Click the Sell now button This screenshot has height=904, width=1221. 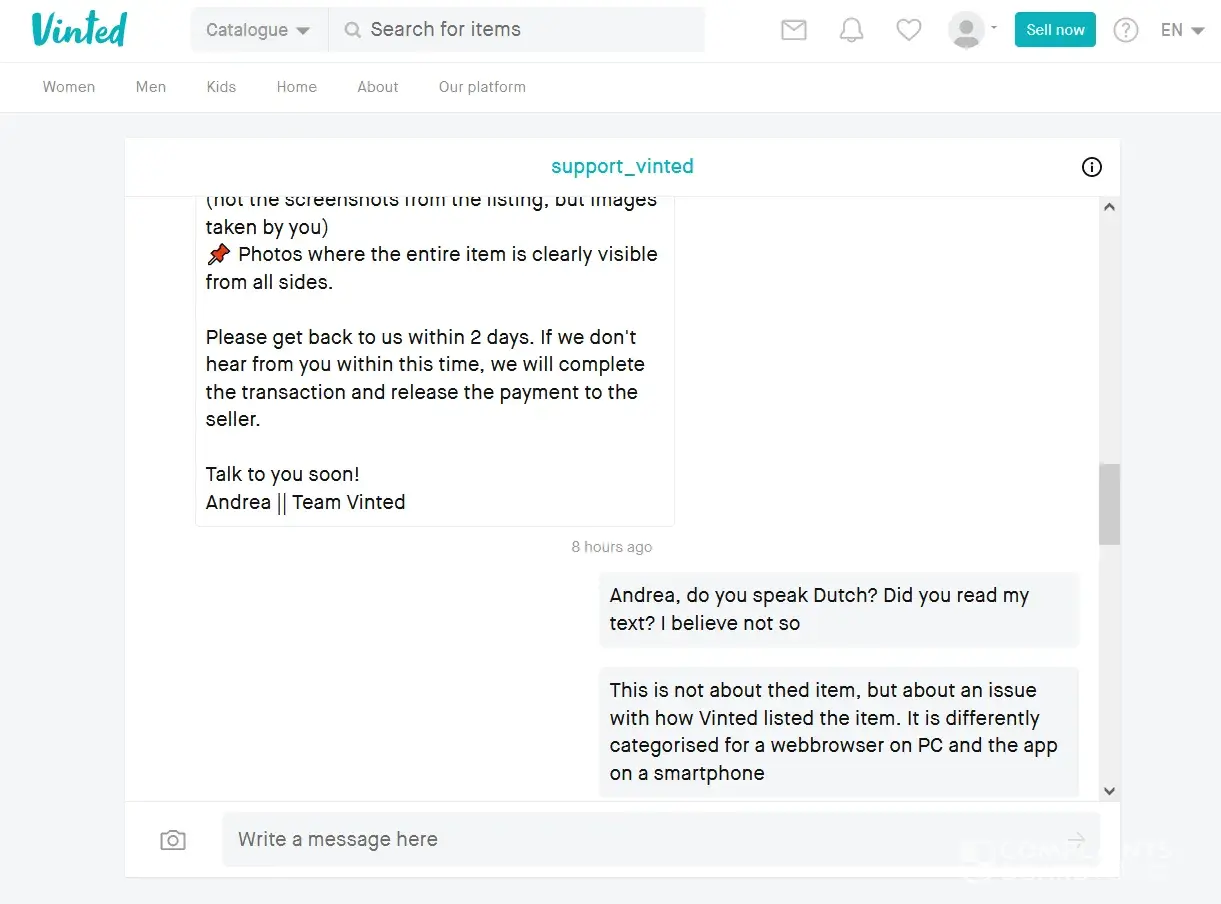tap(1055, 30)
